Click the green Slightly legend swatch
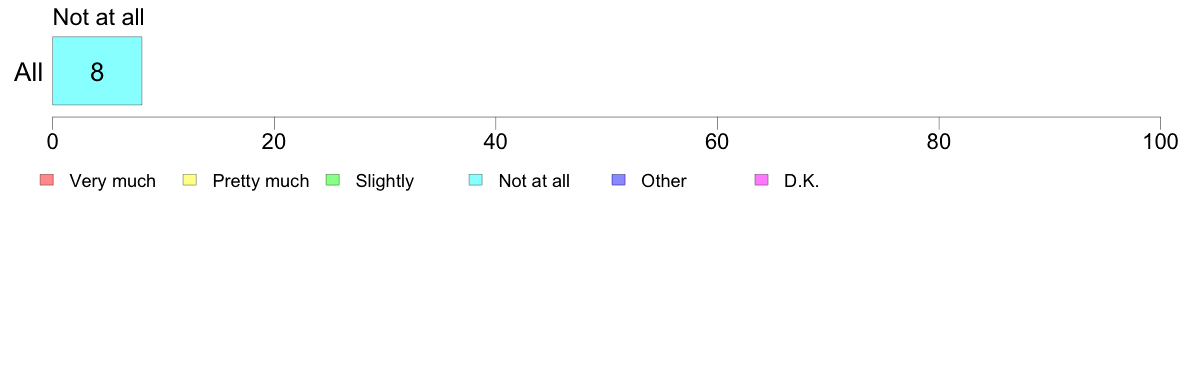Image resolution: width=1188 pixels, height=368 pixels. (x=333, y=180)
